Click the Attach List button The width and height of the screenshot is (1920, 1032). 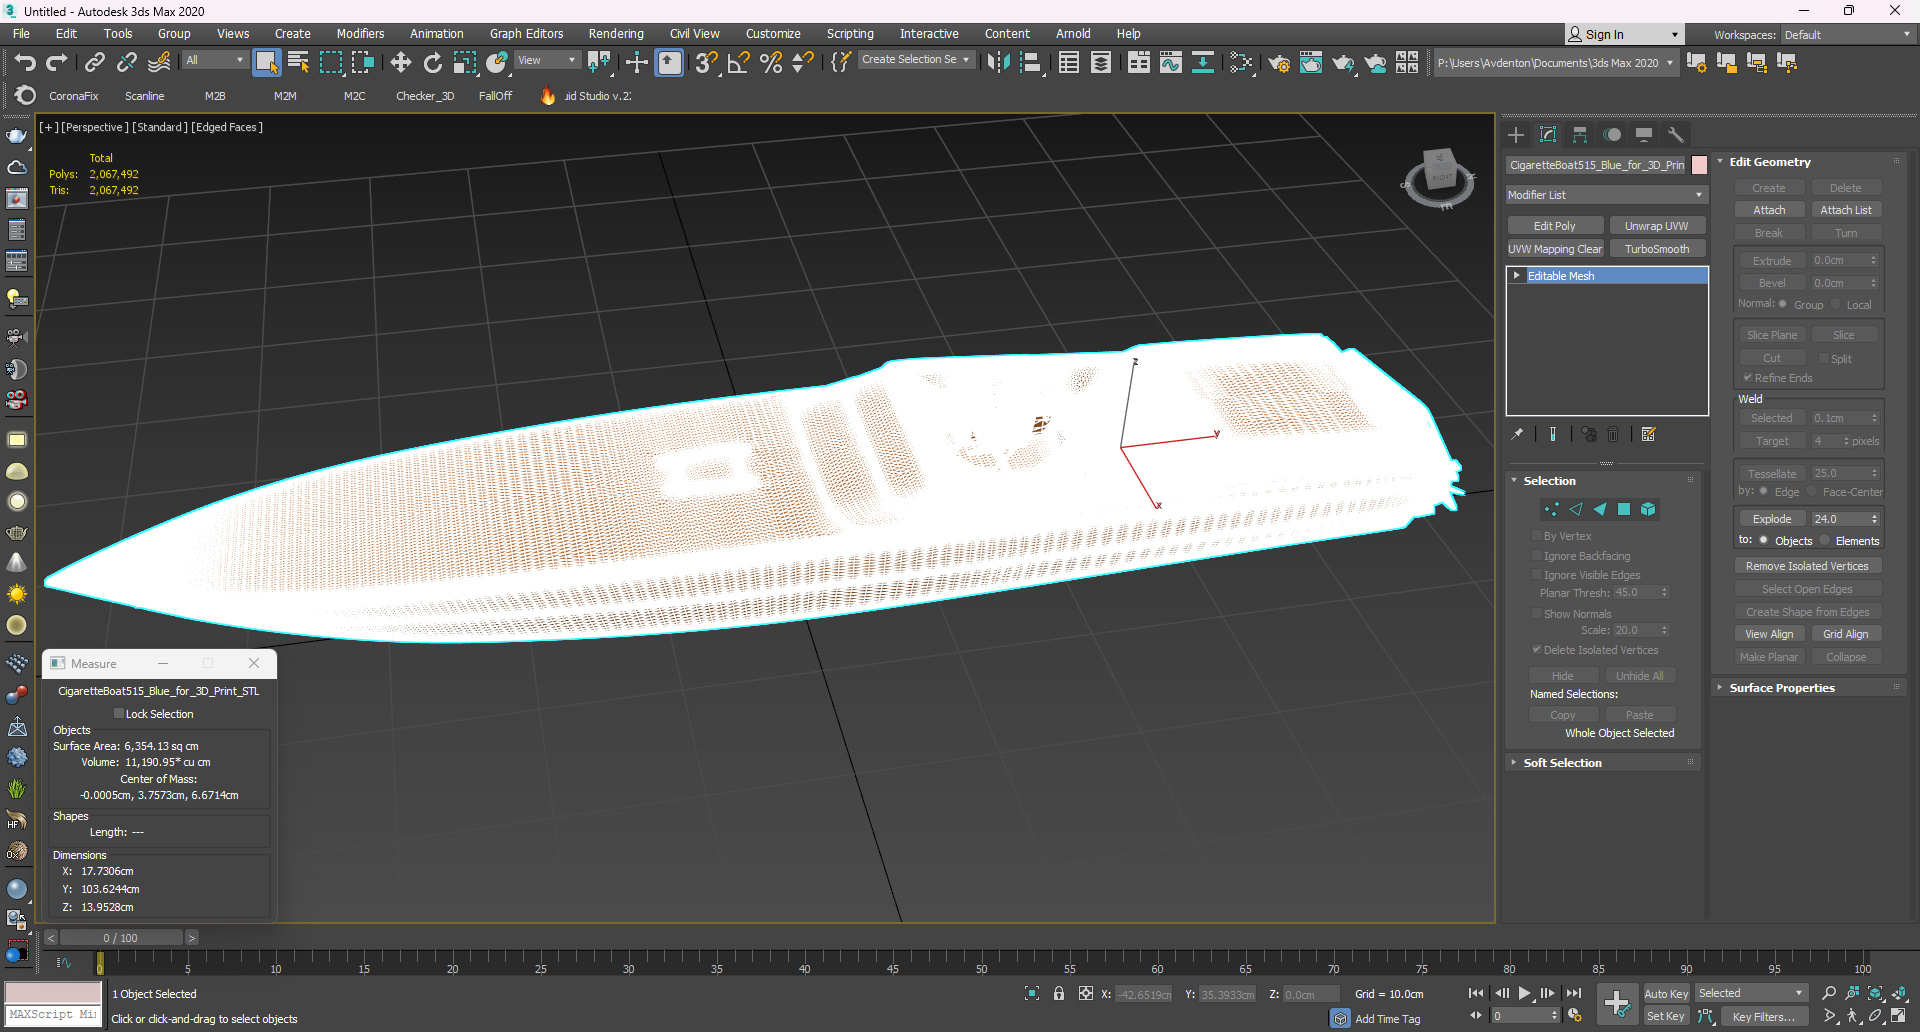point(1846,210)
